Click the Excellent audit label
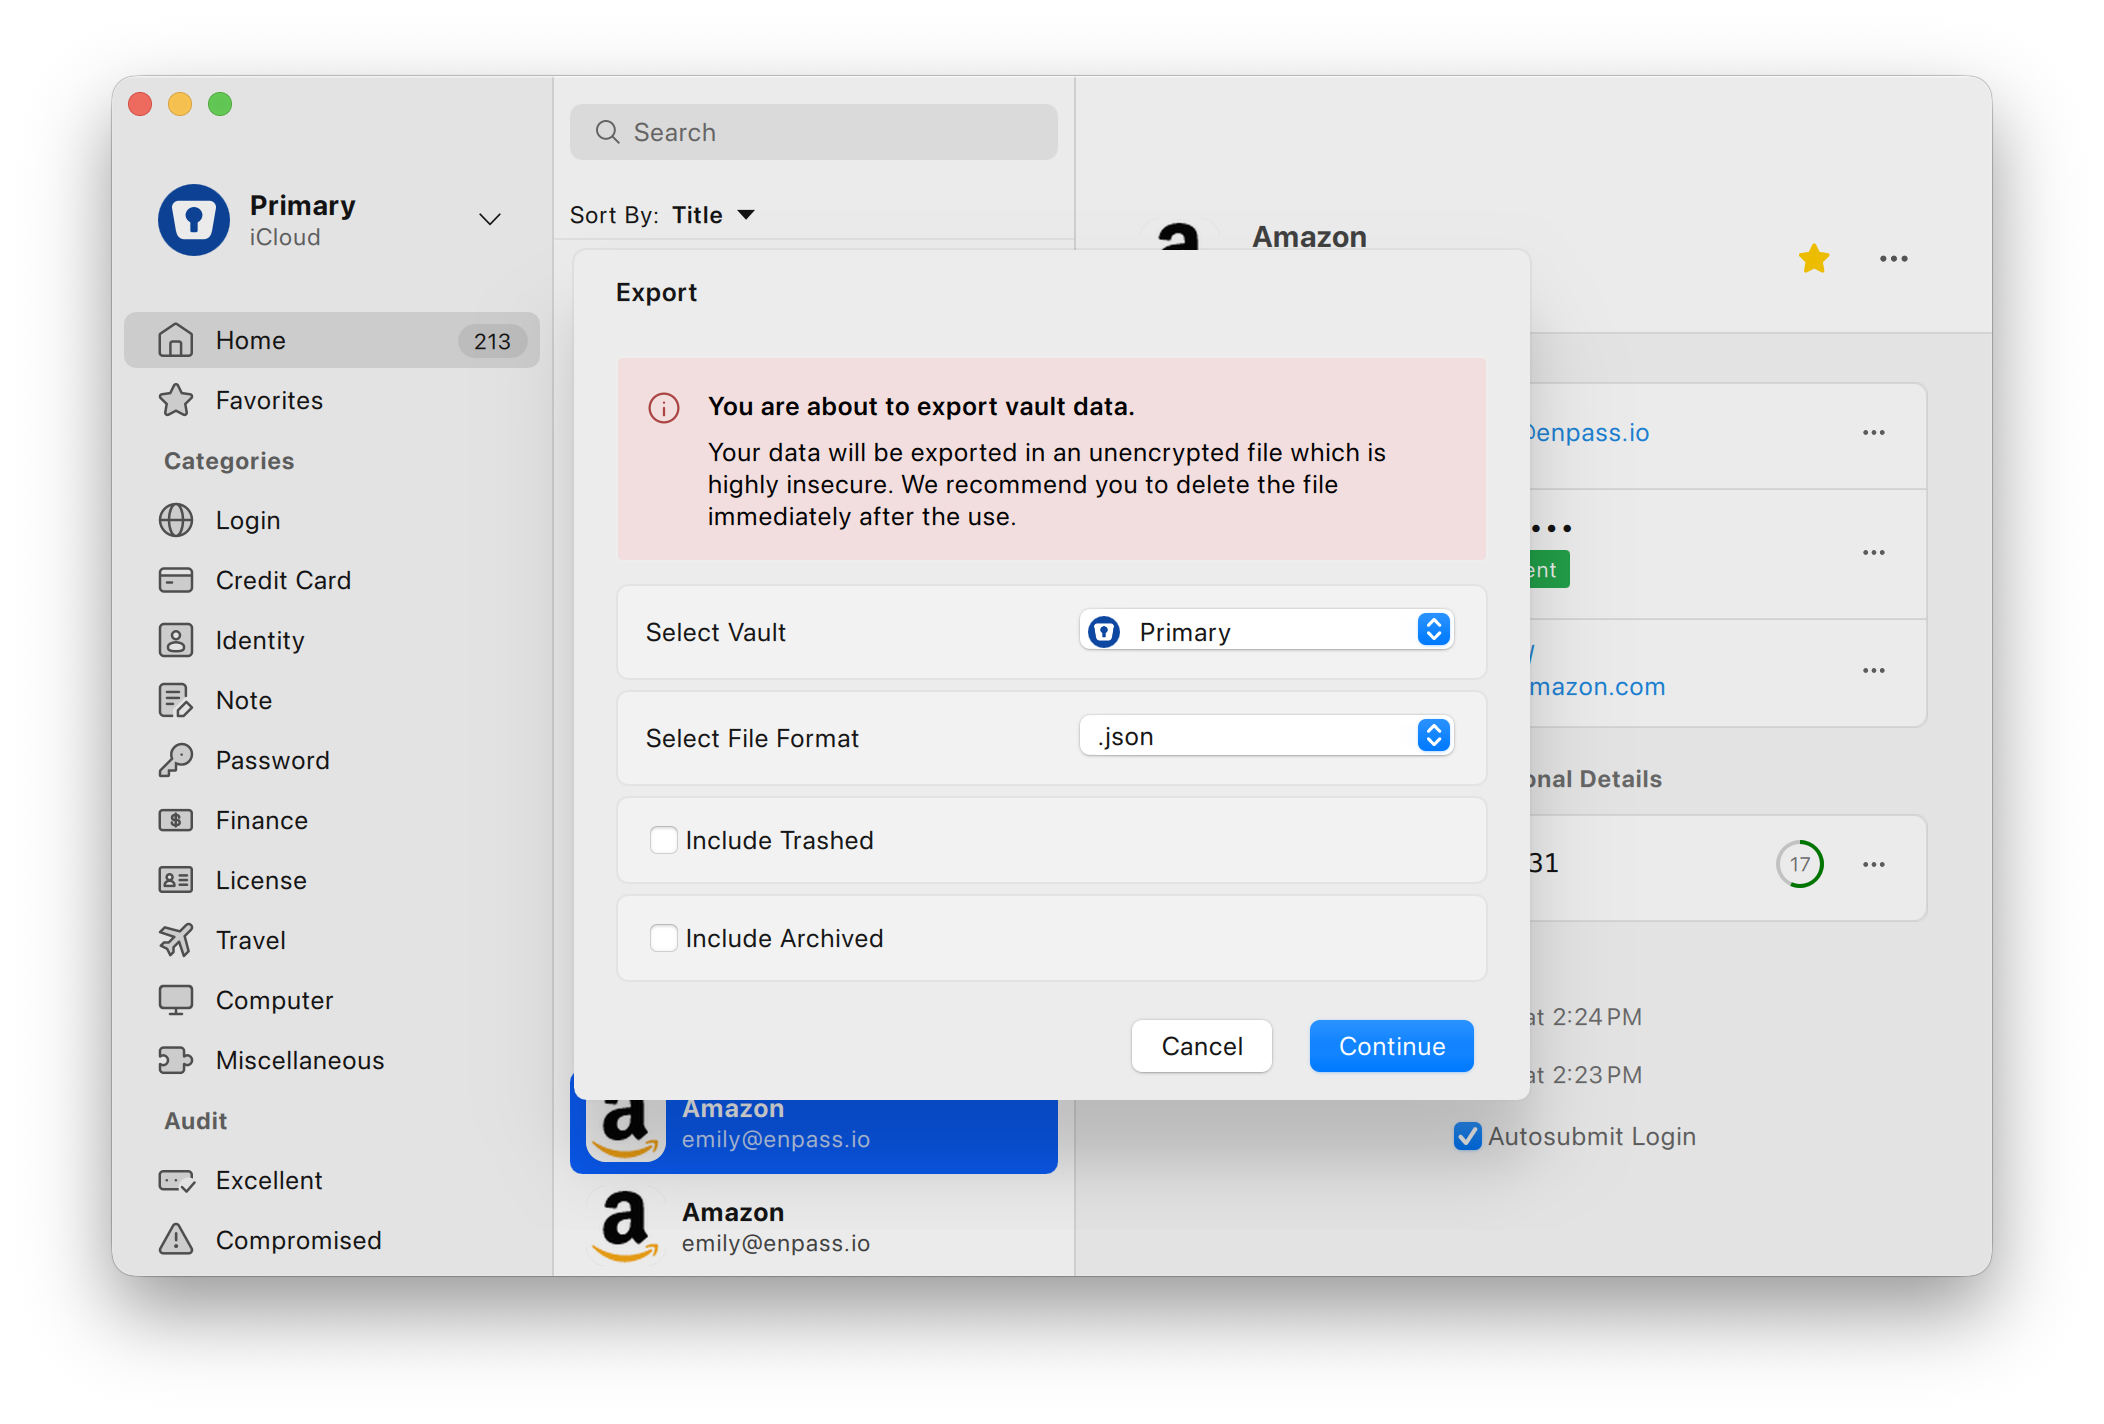This screenshot has height=1424, width=2104. point(269,1180)
